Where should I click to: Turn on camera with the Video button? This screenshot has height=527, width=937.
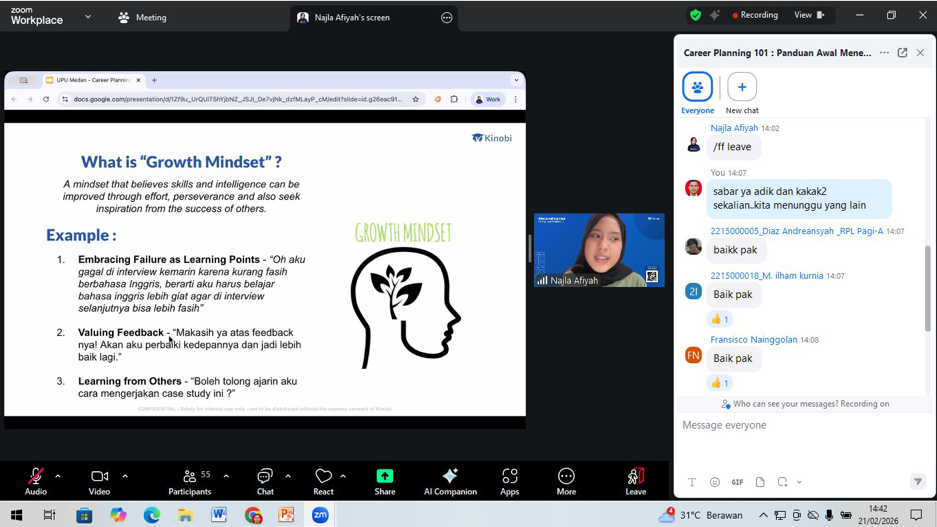click(x=99, y=481)
